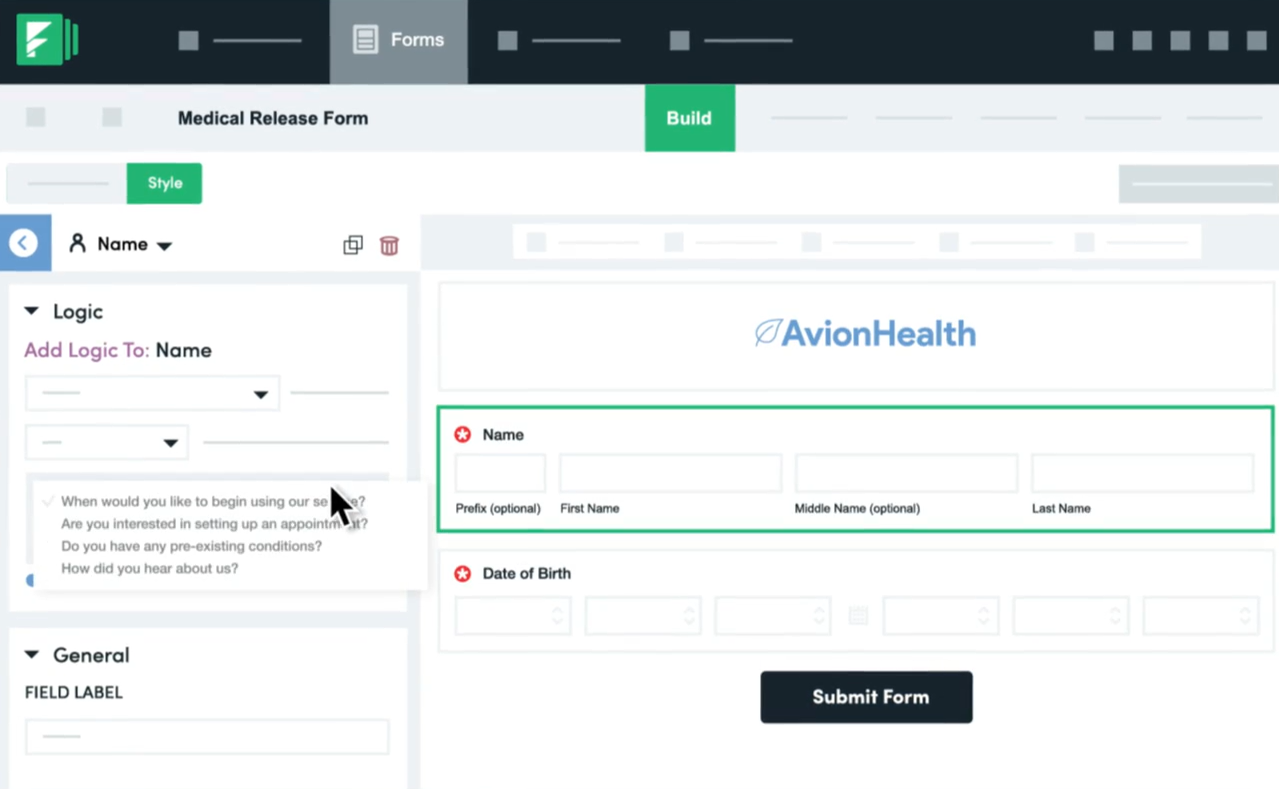
Task: Select the Build tab
Action: [x=688, y=118]
